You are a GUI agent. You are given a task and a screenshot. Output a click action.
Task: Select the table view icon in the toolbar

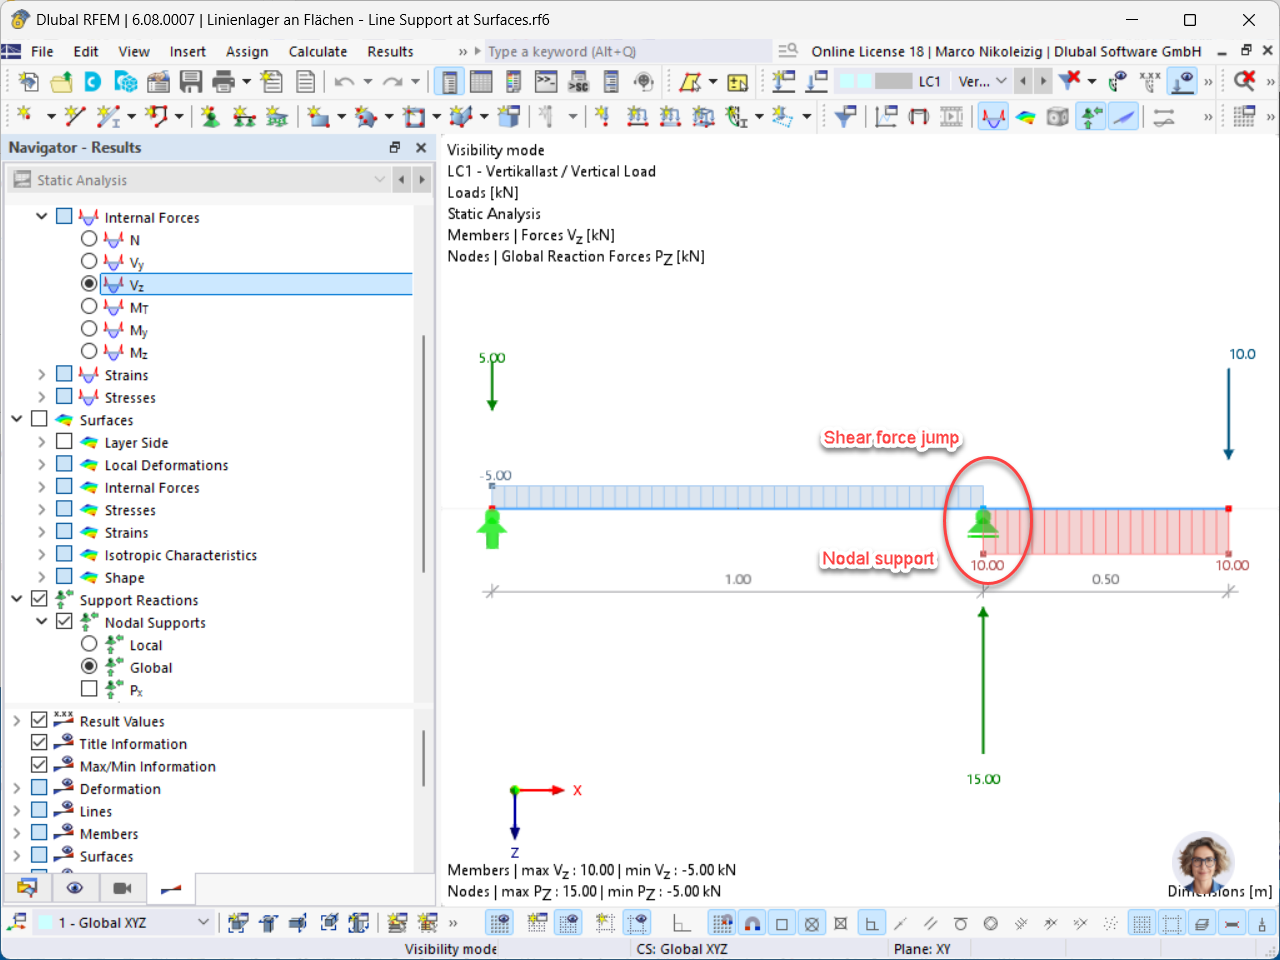coord(481,81)
